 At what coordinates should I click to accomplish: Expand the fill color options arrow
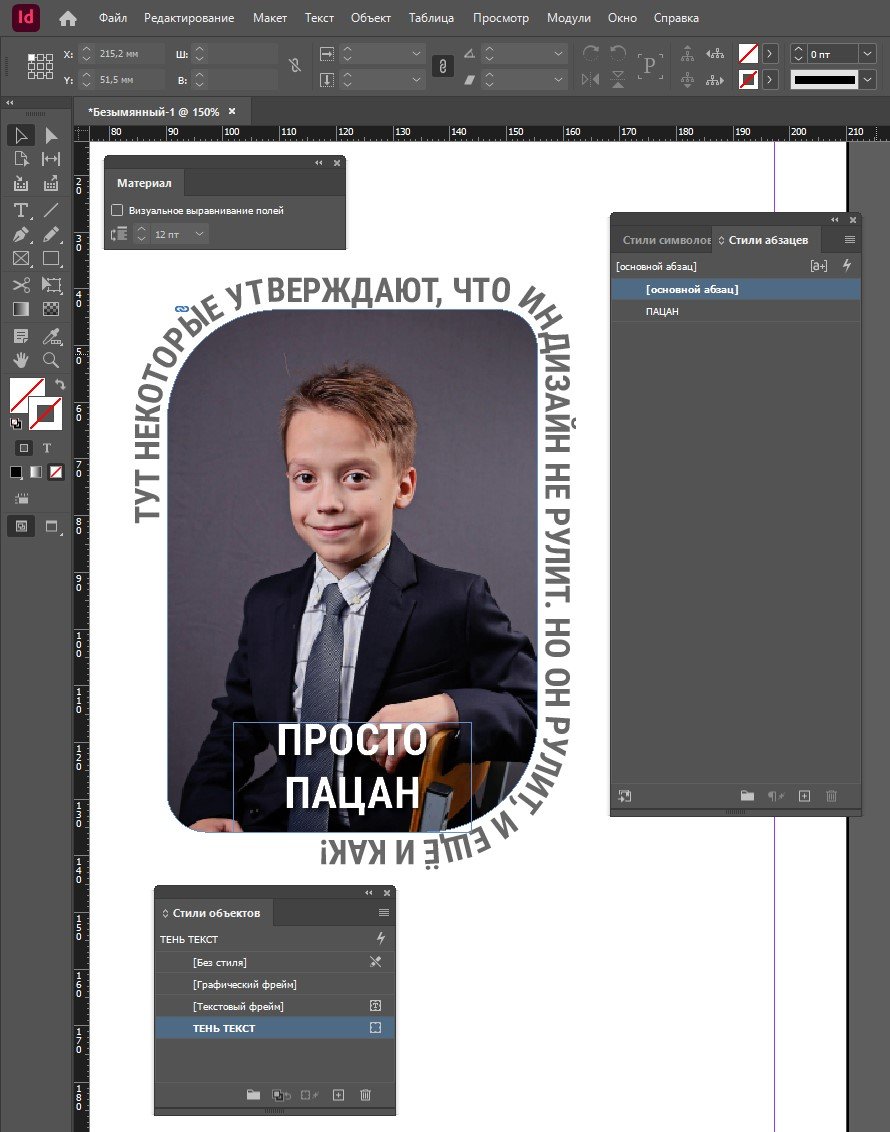[x=770, y=53]
